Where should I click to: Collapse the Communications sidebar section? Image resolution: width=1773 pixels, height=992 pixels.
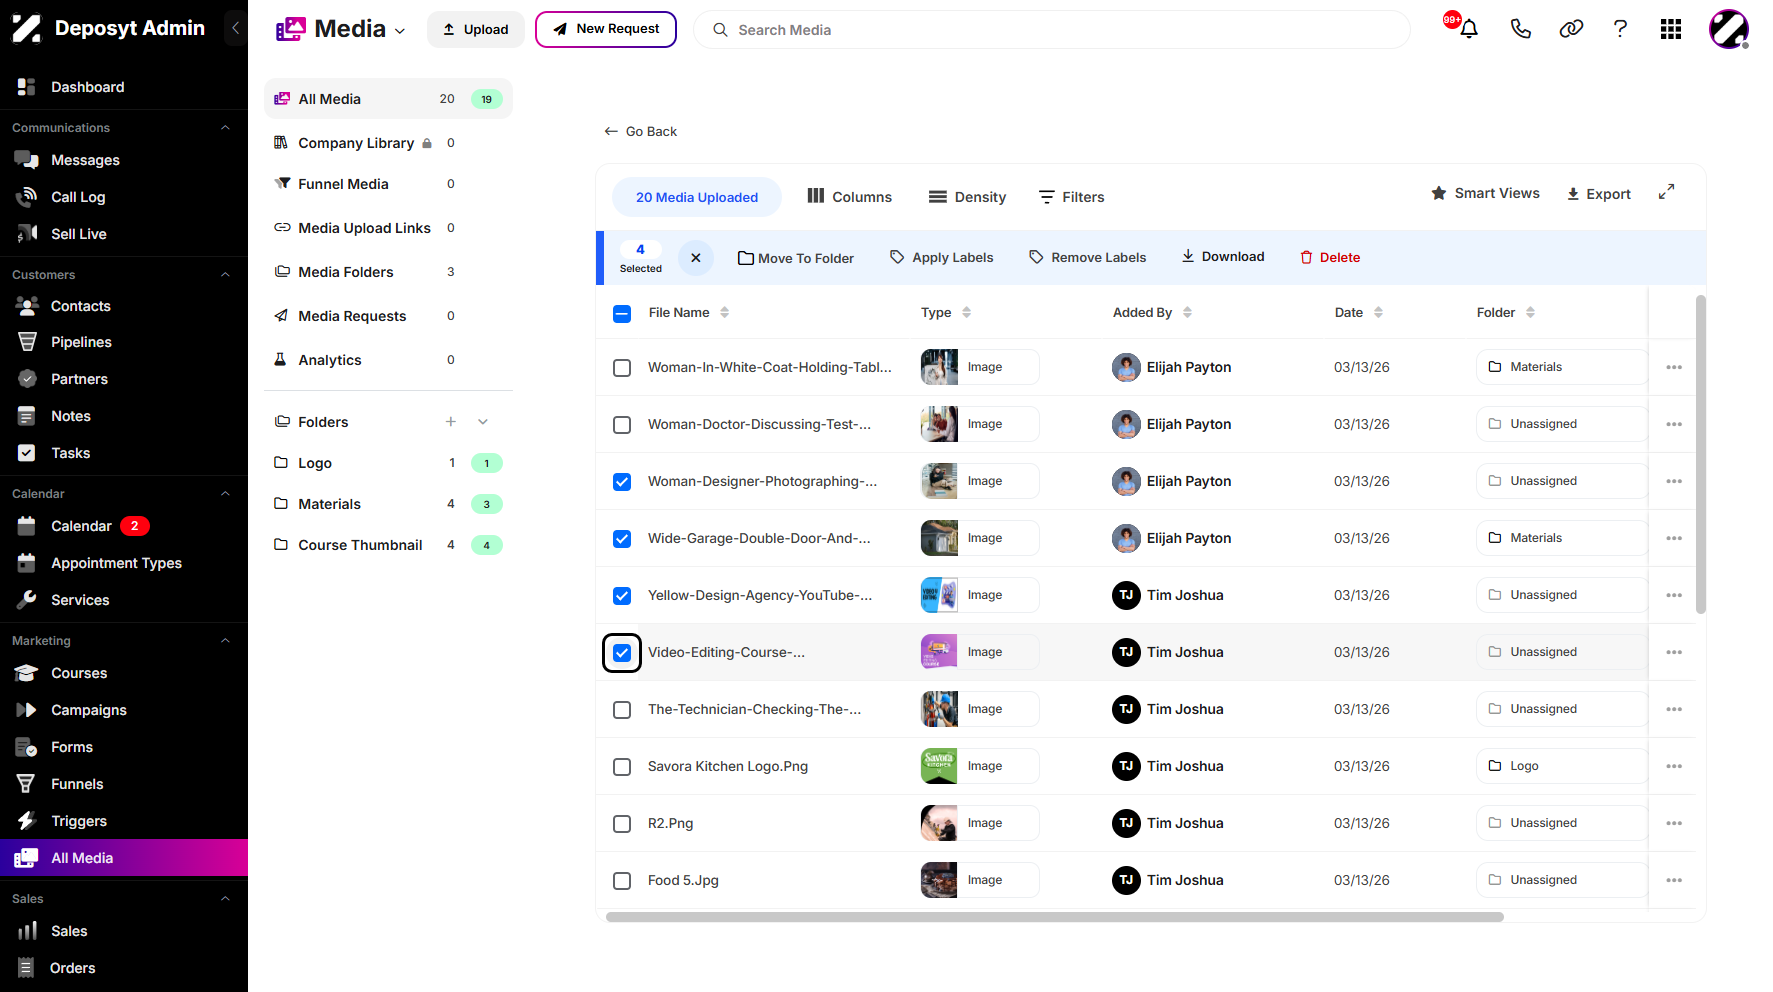(225, 128)
